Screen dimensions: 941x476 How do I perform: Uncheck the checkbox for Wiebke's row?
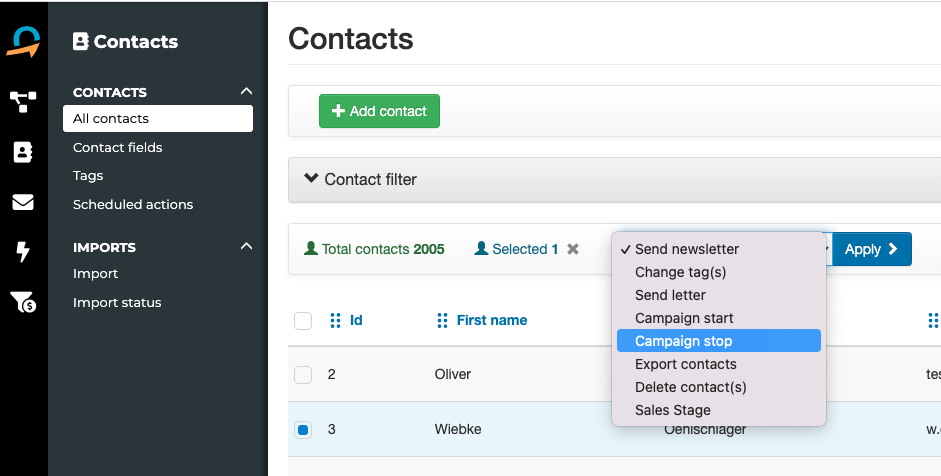[303, 430]
